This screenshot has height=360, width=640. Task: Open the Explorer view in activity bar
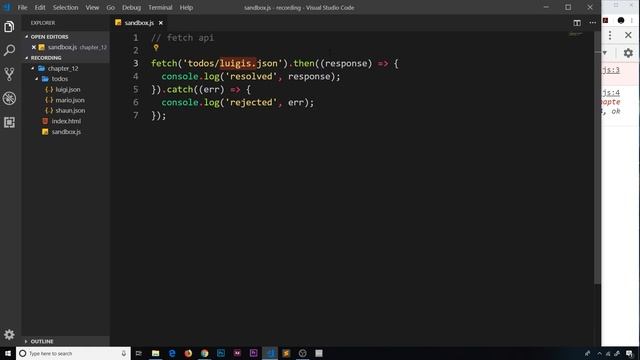[x=9, y=27]
